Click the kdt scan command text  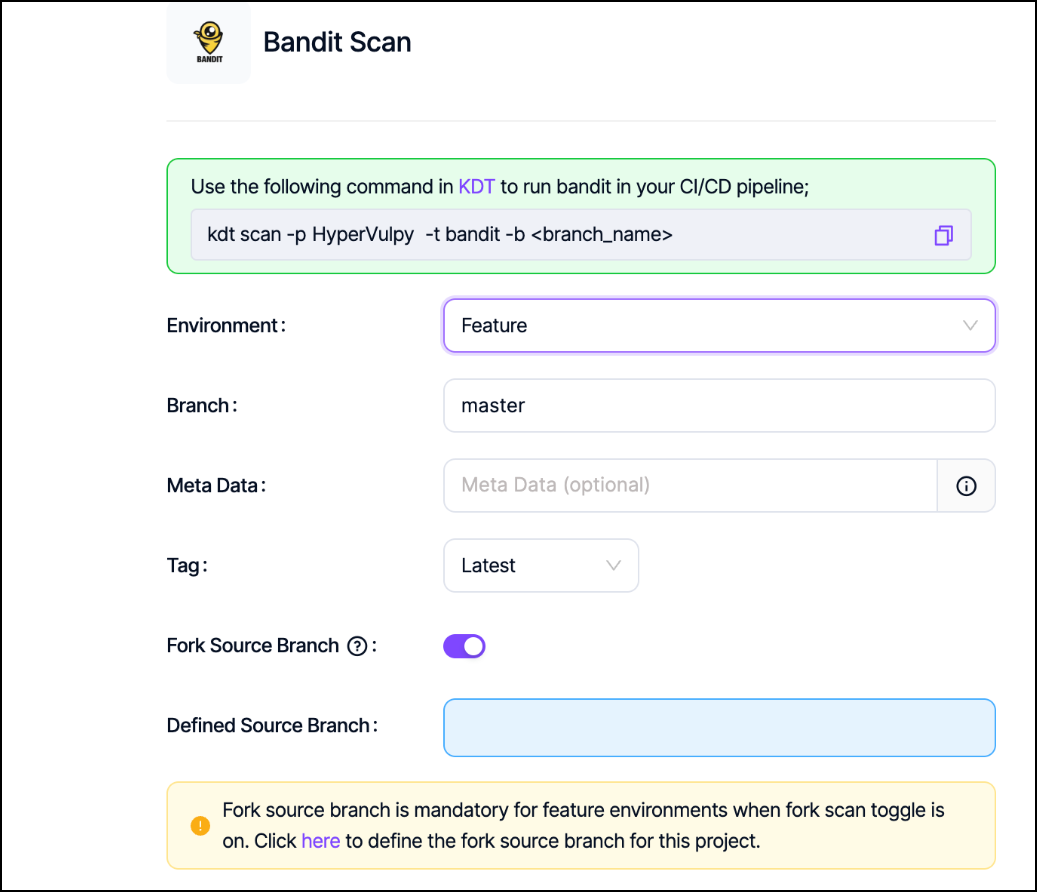pos(440,235)
